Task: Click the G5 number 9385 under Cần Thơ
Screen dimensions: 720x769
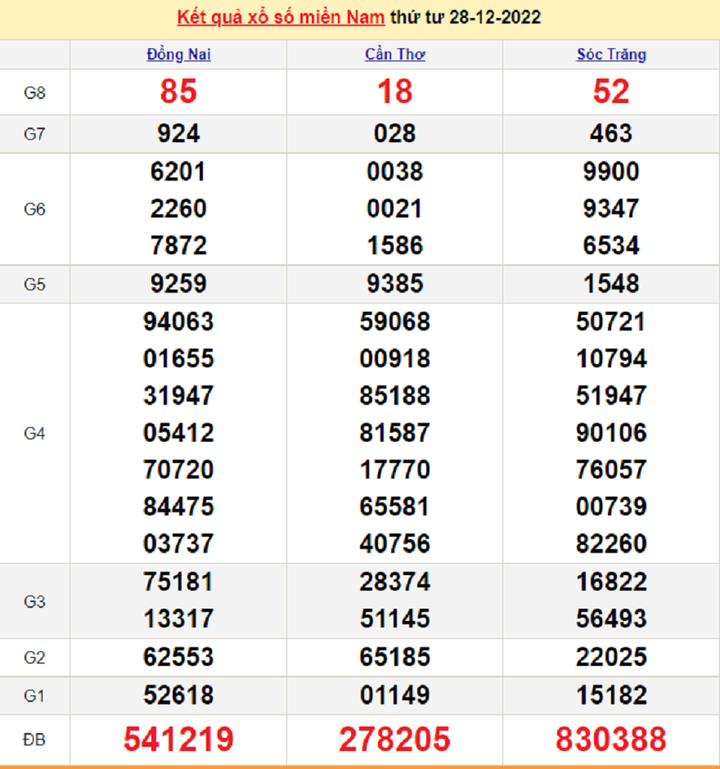Action: click(x=394, y=284)
